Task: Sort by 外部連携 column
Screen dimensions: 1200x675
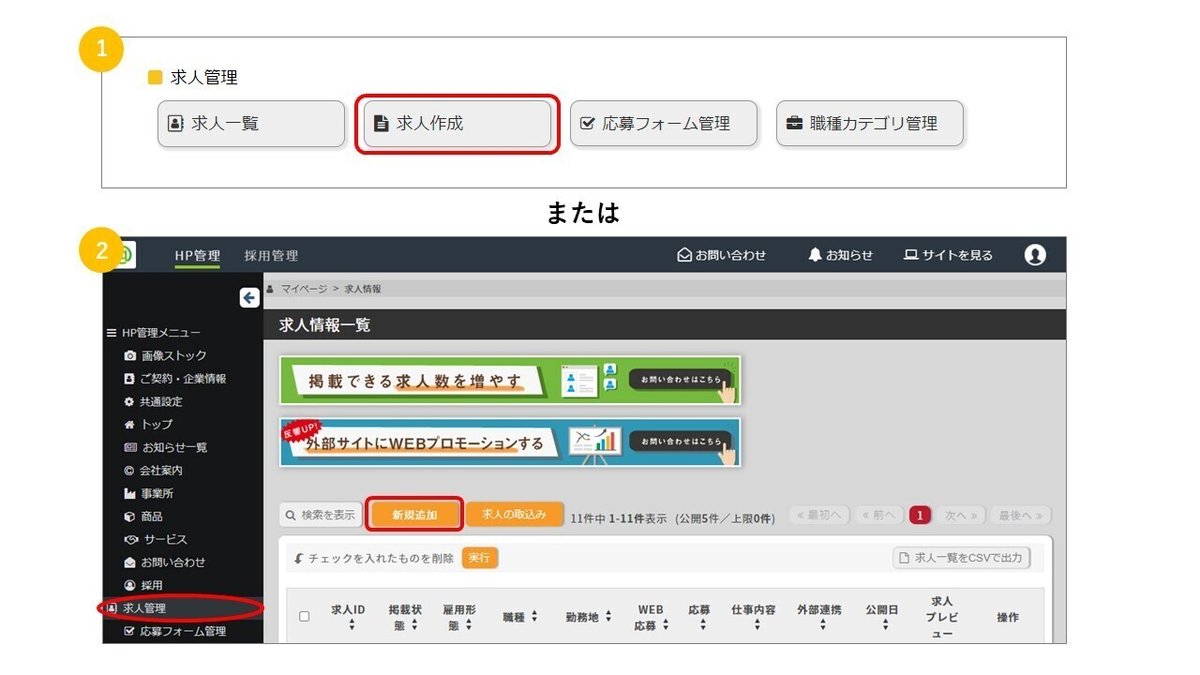Action: (x=820, y=617)
